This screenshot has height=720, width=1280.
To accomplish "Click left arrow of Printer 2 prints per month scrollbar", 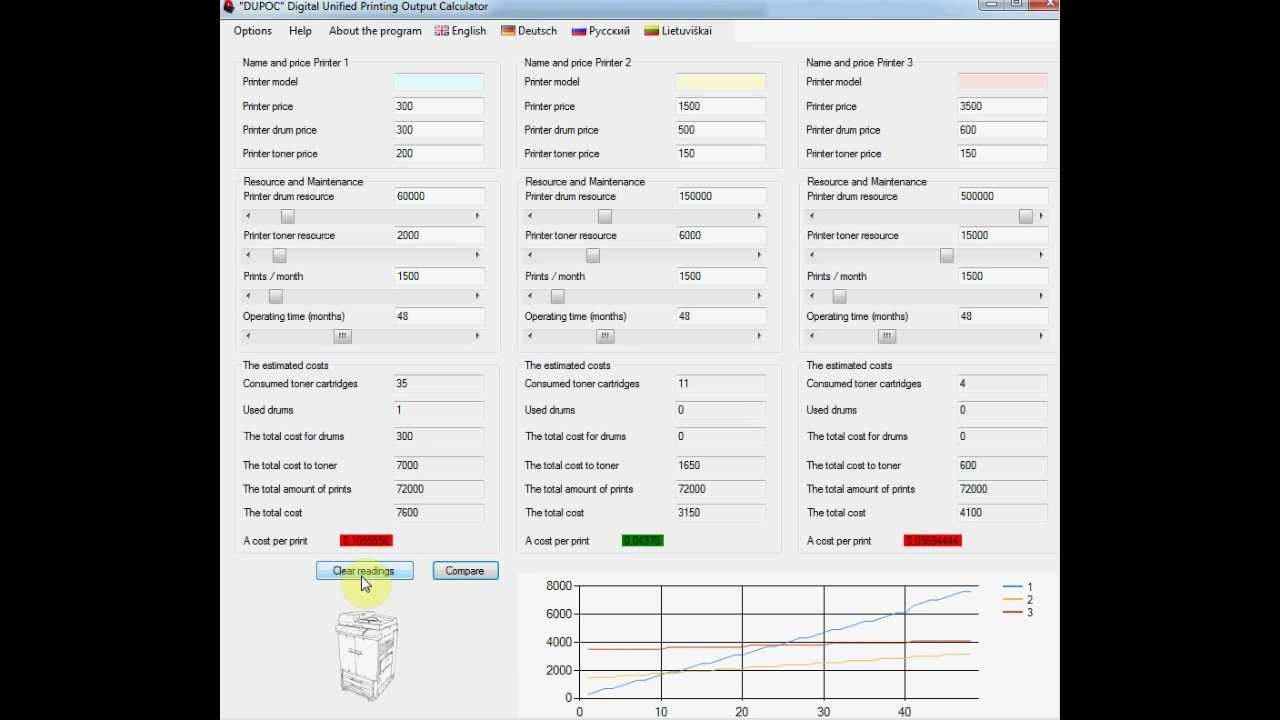I will coord(531,296).
